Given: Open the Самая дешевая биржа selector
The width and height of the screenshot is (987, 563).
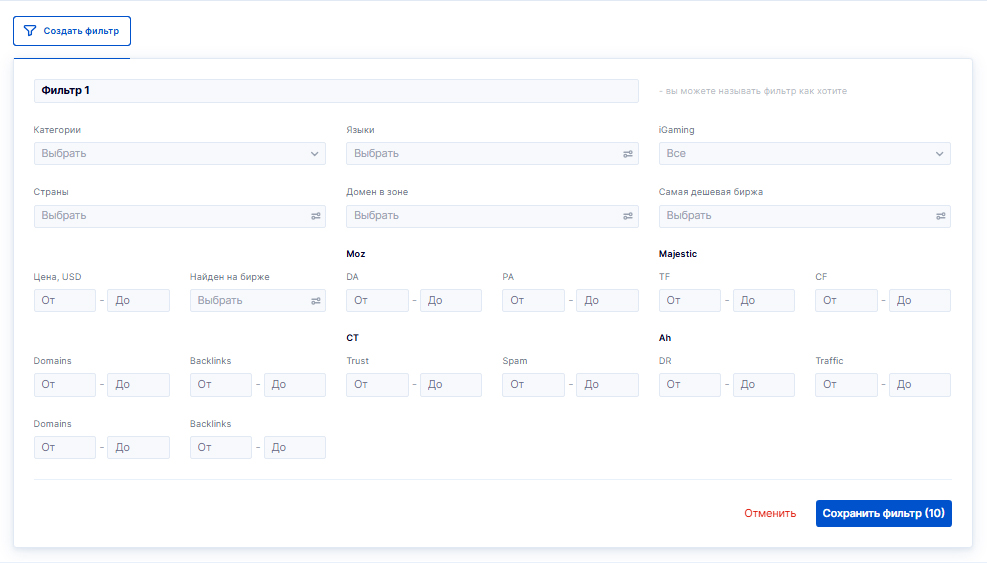Looking at the screenshot, I should (804, 216).
